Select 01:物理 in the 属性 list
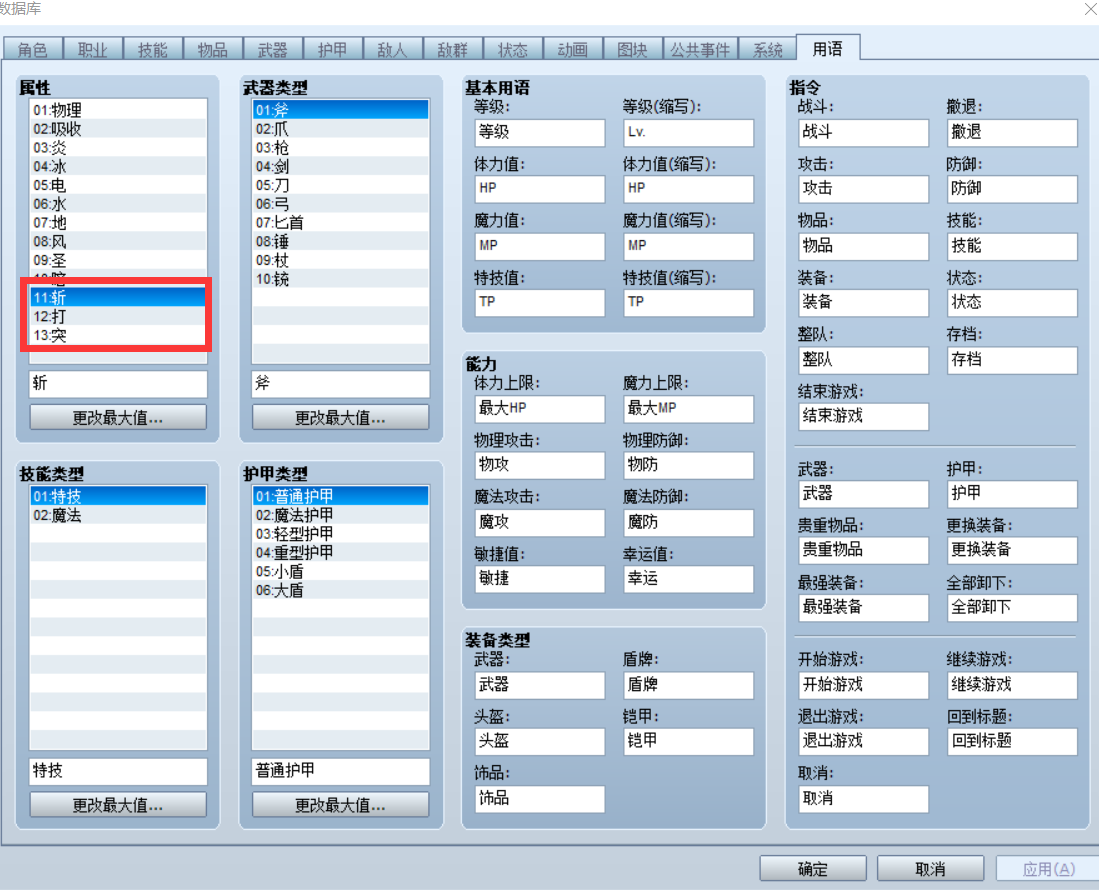The width and height of the screenshot is (1099, 890). point(118,110)
